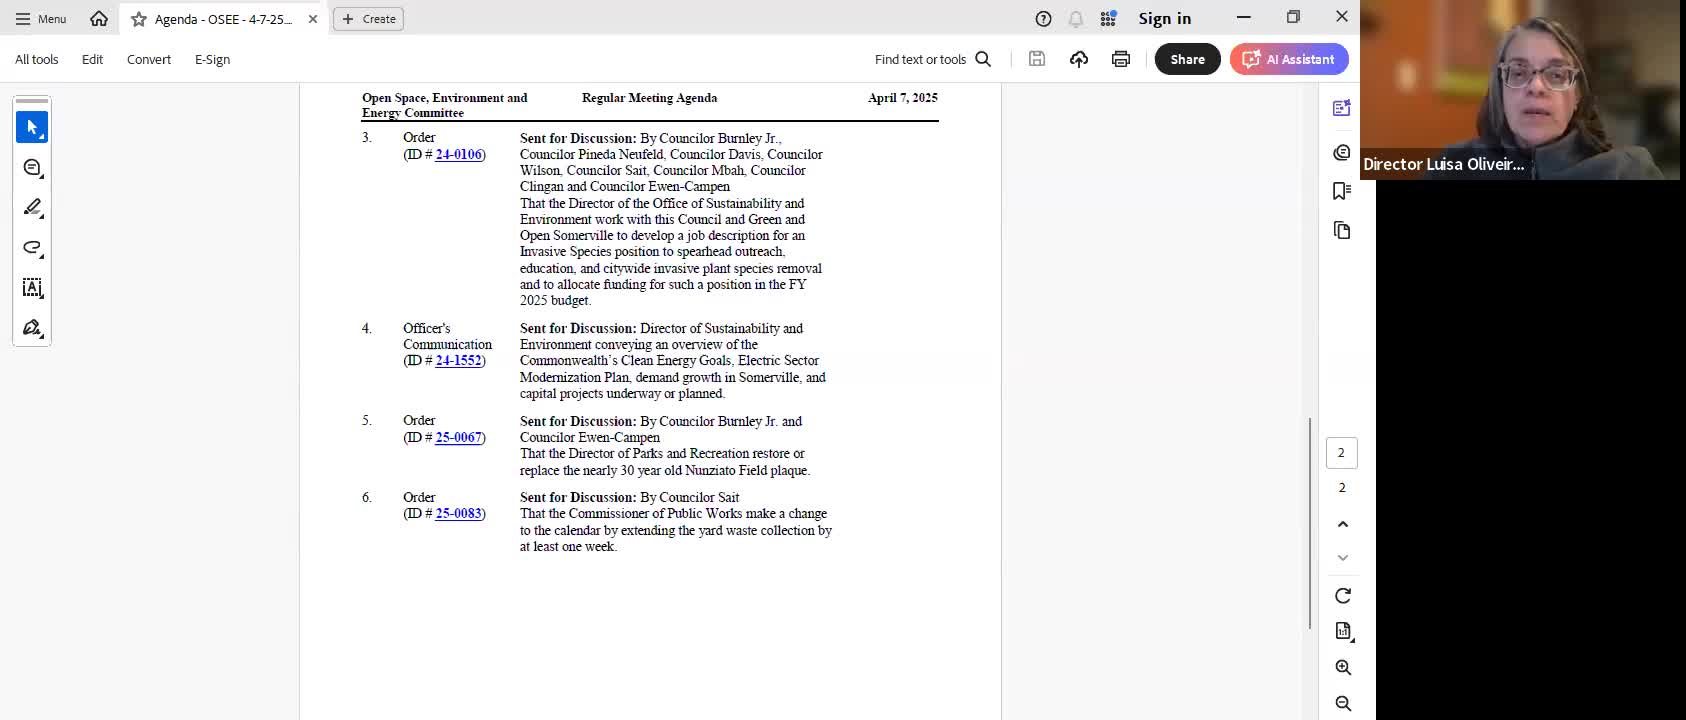Zoom in with magnifier plus icon
The width and height of the screenshot is (1686, 720).
1343,667
